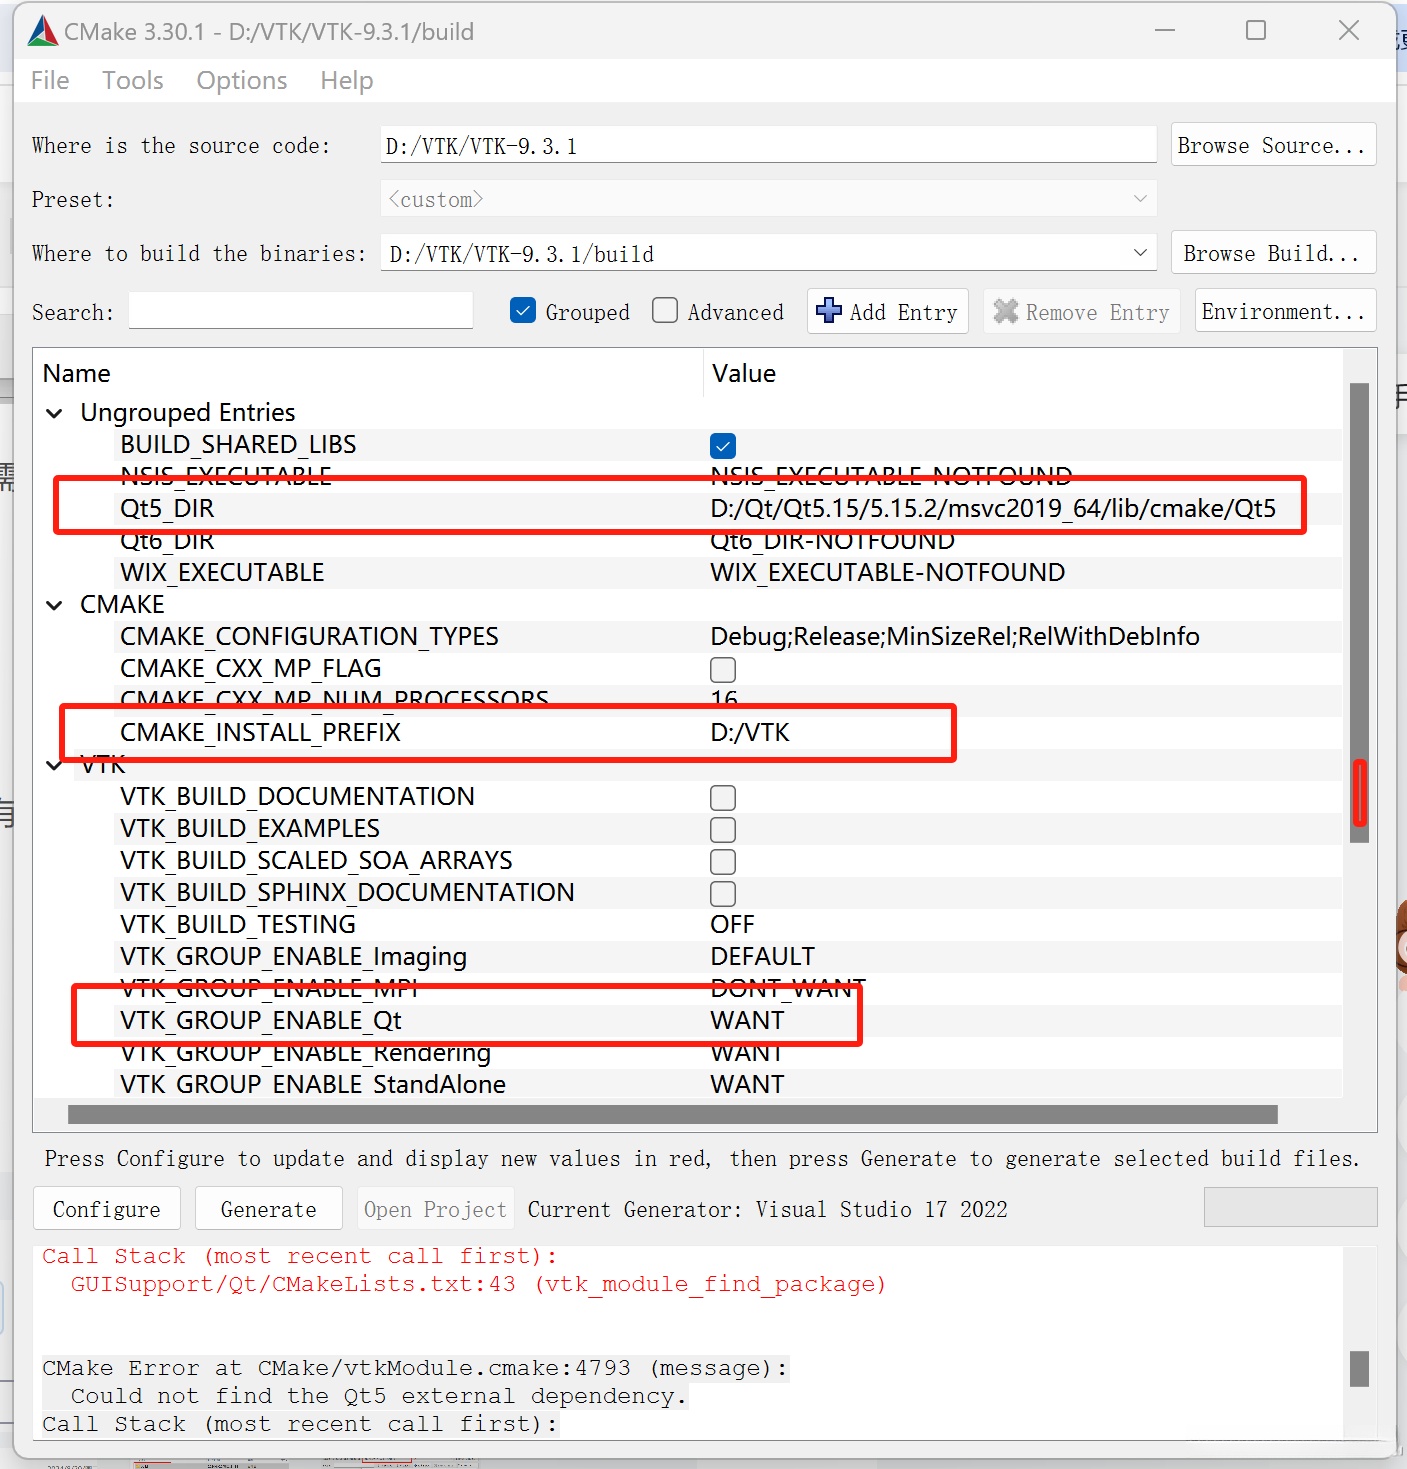Click the source code path field
The width and height of the screenshot is (1407, 1469).
[768, 145]
